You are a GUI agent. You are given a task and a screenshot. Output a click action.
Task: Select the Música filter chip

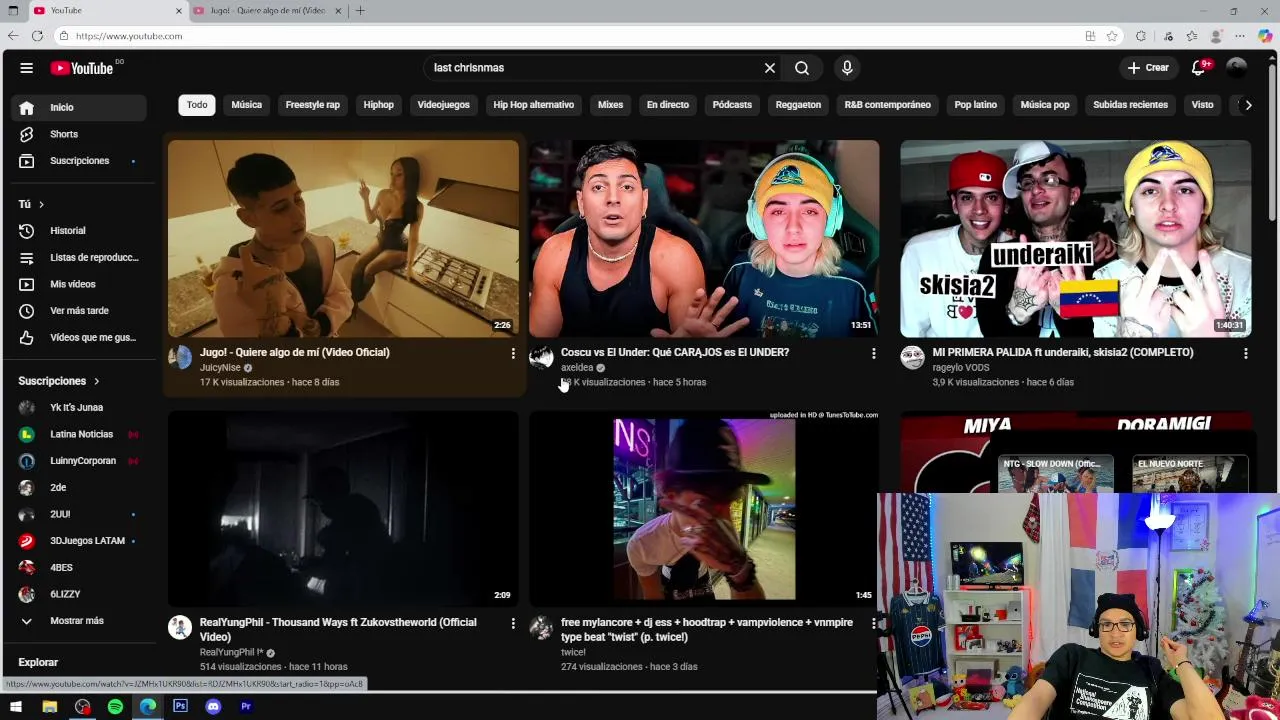click(246, 105)
